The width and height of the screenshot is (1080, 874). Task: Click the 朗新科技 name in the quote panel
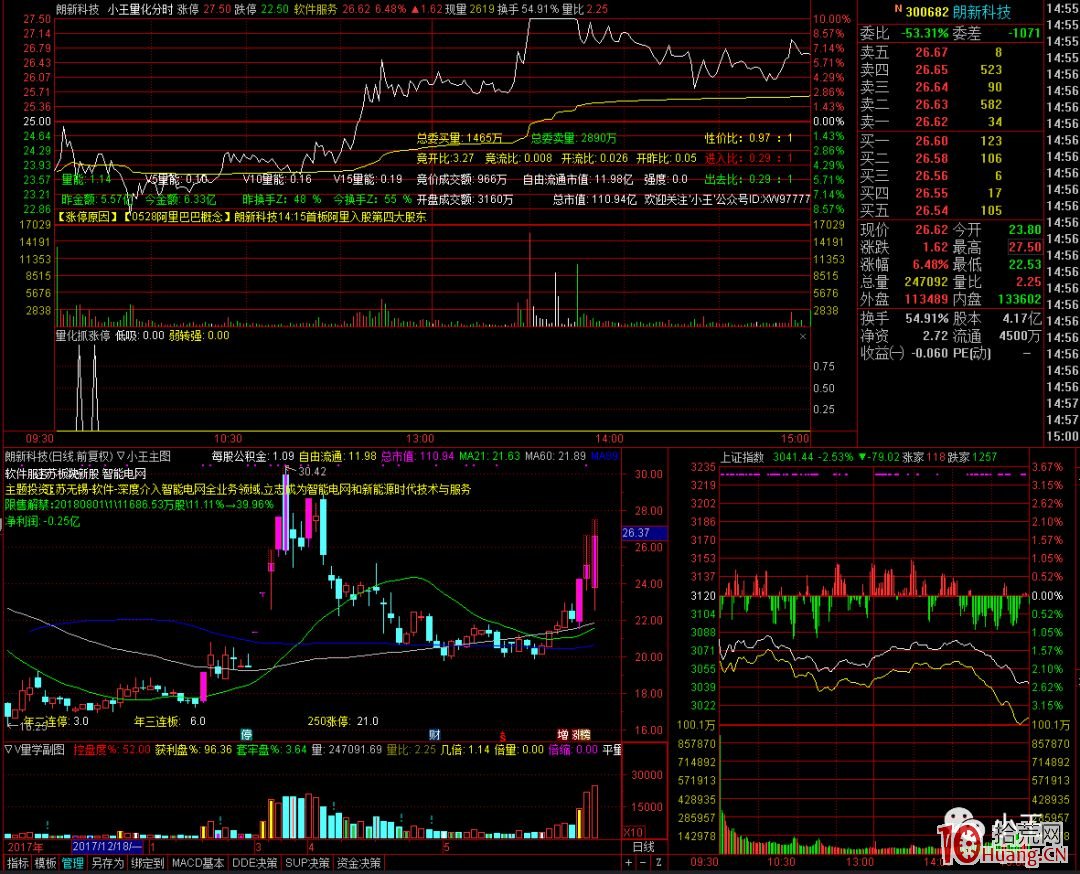pyautogui.click(x=982, y=12)
